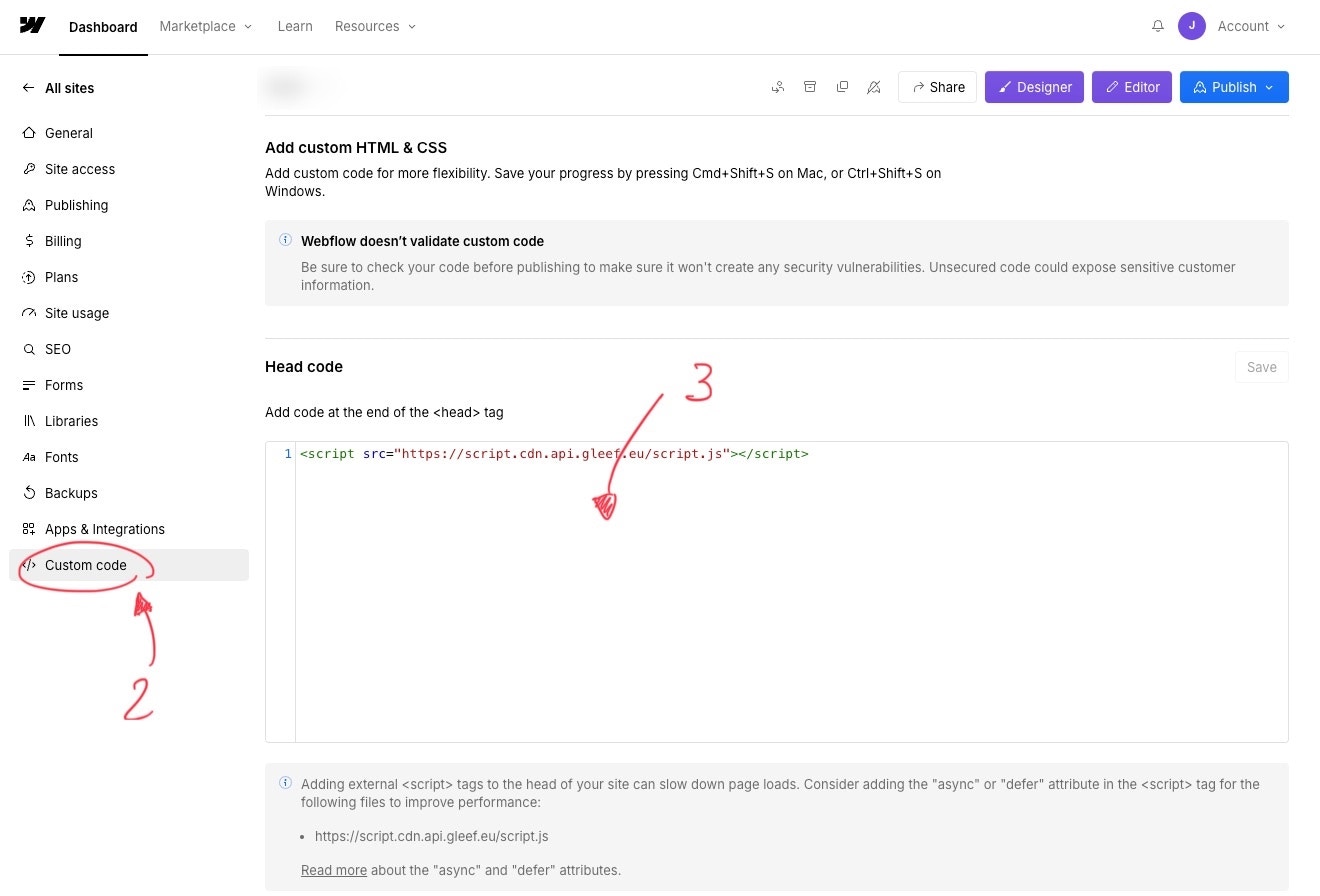
Task: Click the Read more link about async attributes
Action: 334,870
